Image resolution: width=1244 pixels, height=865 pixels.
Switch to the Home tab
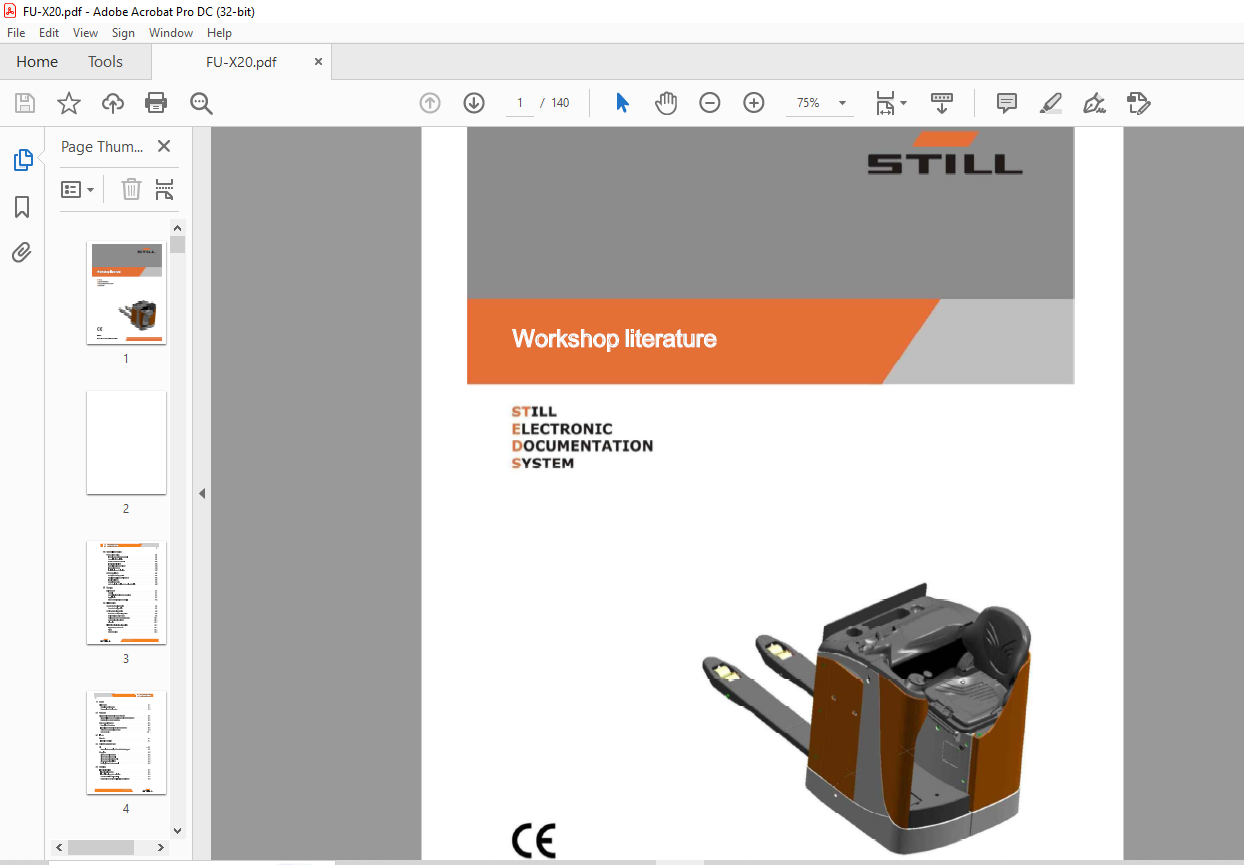(37, 62)
